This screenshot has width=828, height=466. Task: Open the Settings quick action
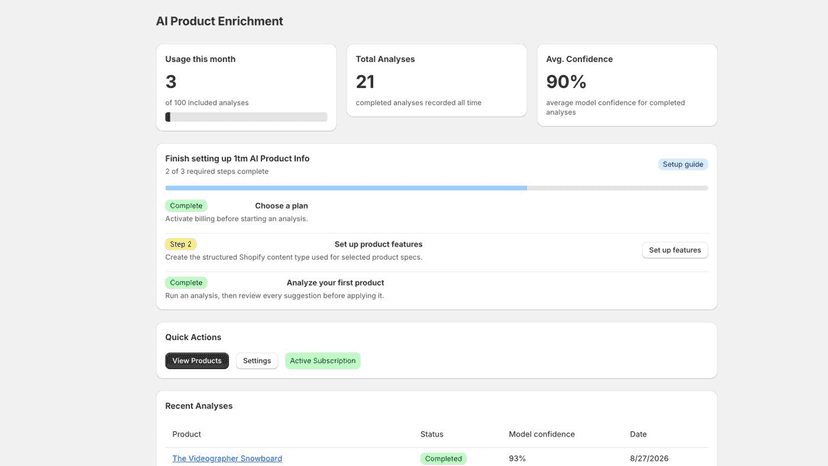click(x=257, y=360)
